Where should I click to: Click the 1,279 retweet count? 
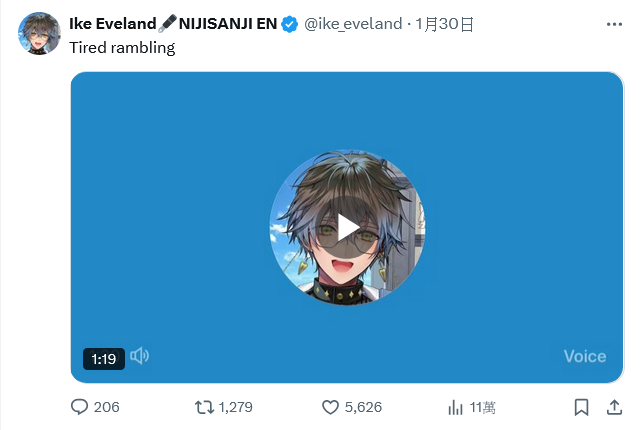(235, 407)
